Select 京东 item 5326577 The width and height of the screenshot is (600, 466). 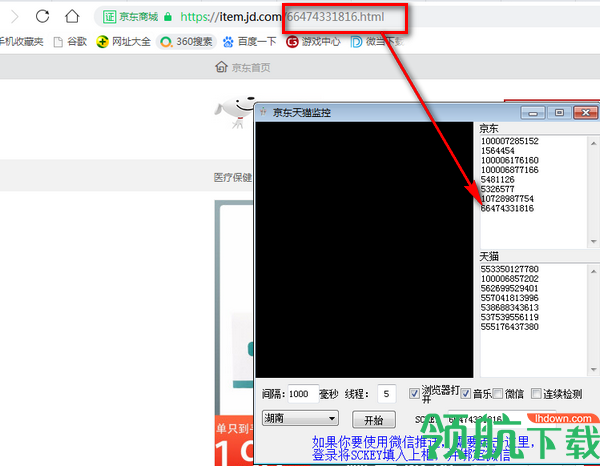498,189
